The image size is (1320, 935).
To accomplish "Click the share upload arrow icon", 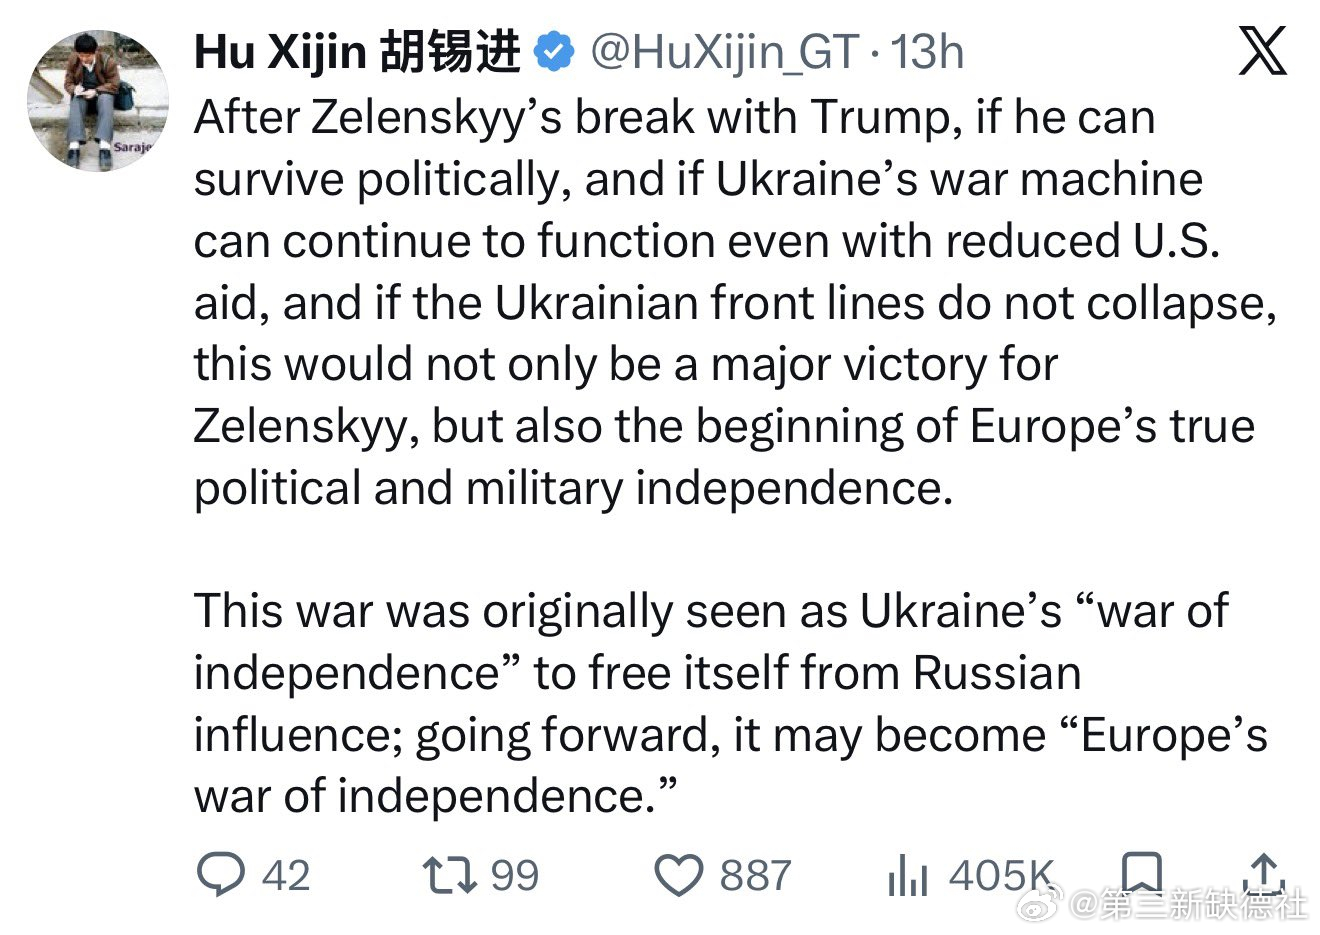I will (1263, 874).
